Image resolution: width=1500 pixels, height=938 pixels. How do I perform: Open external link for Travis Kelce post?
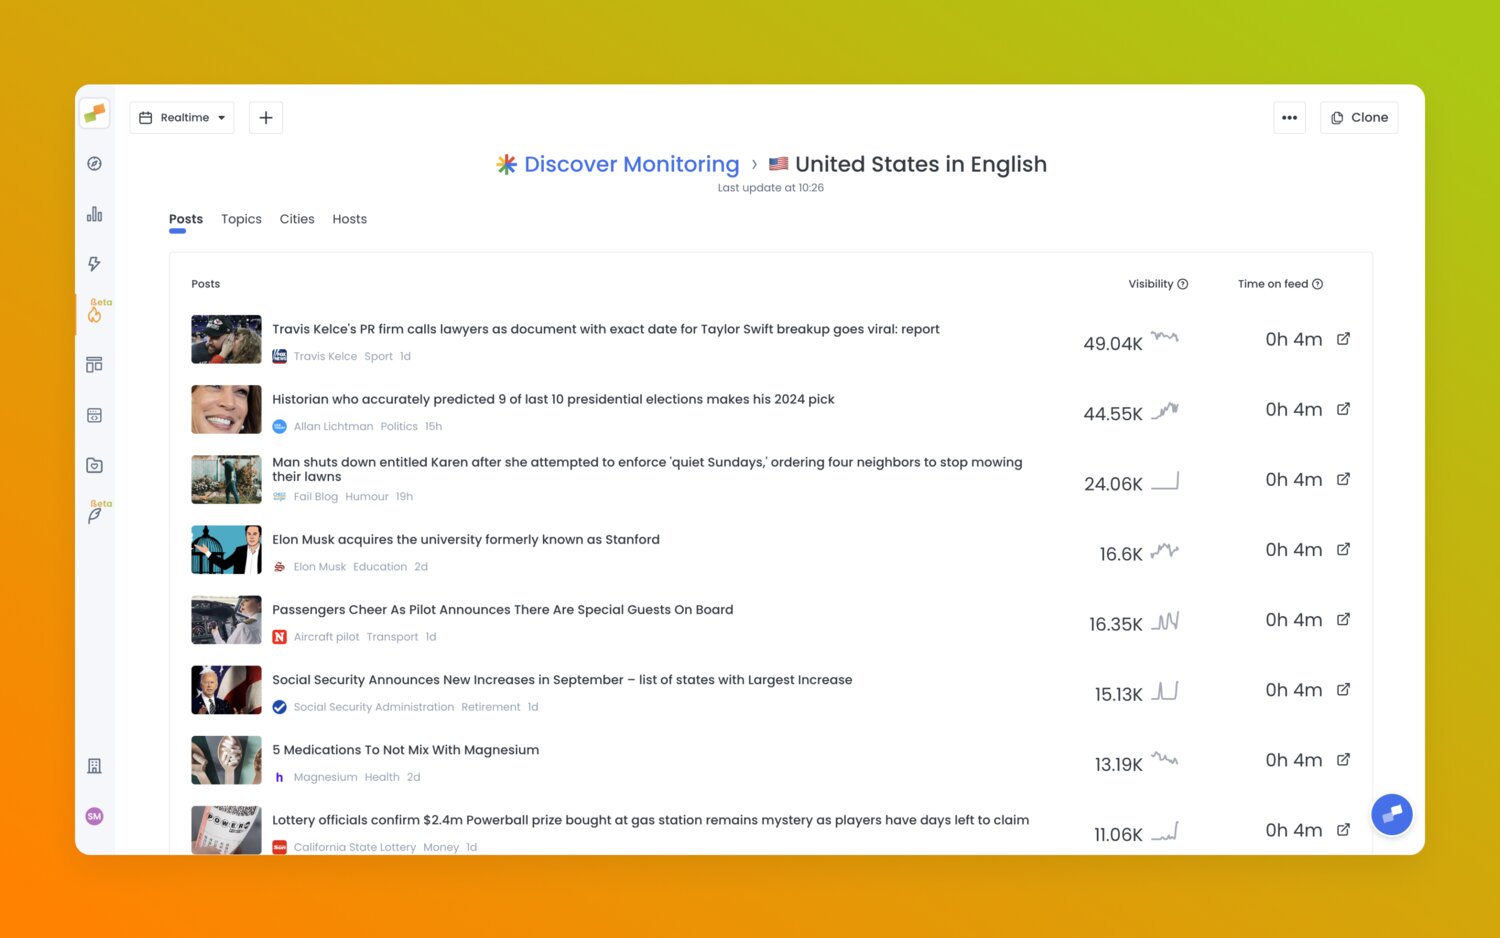pos(1344,339)
